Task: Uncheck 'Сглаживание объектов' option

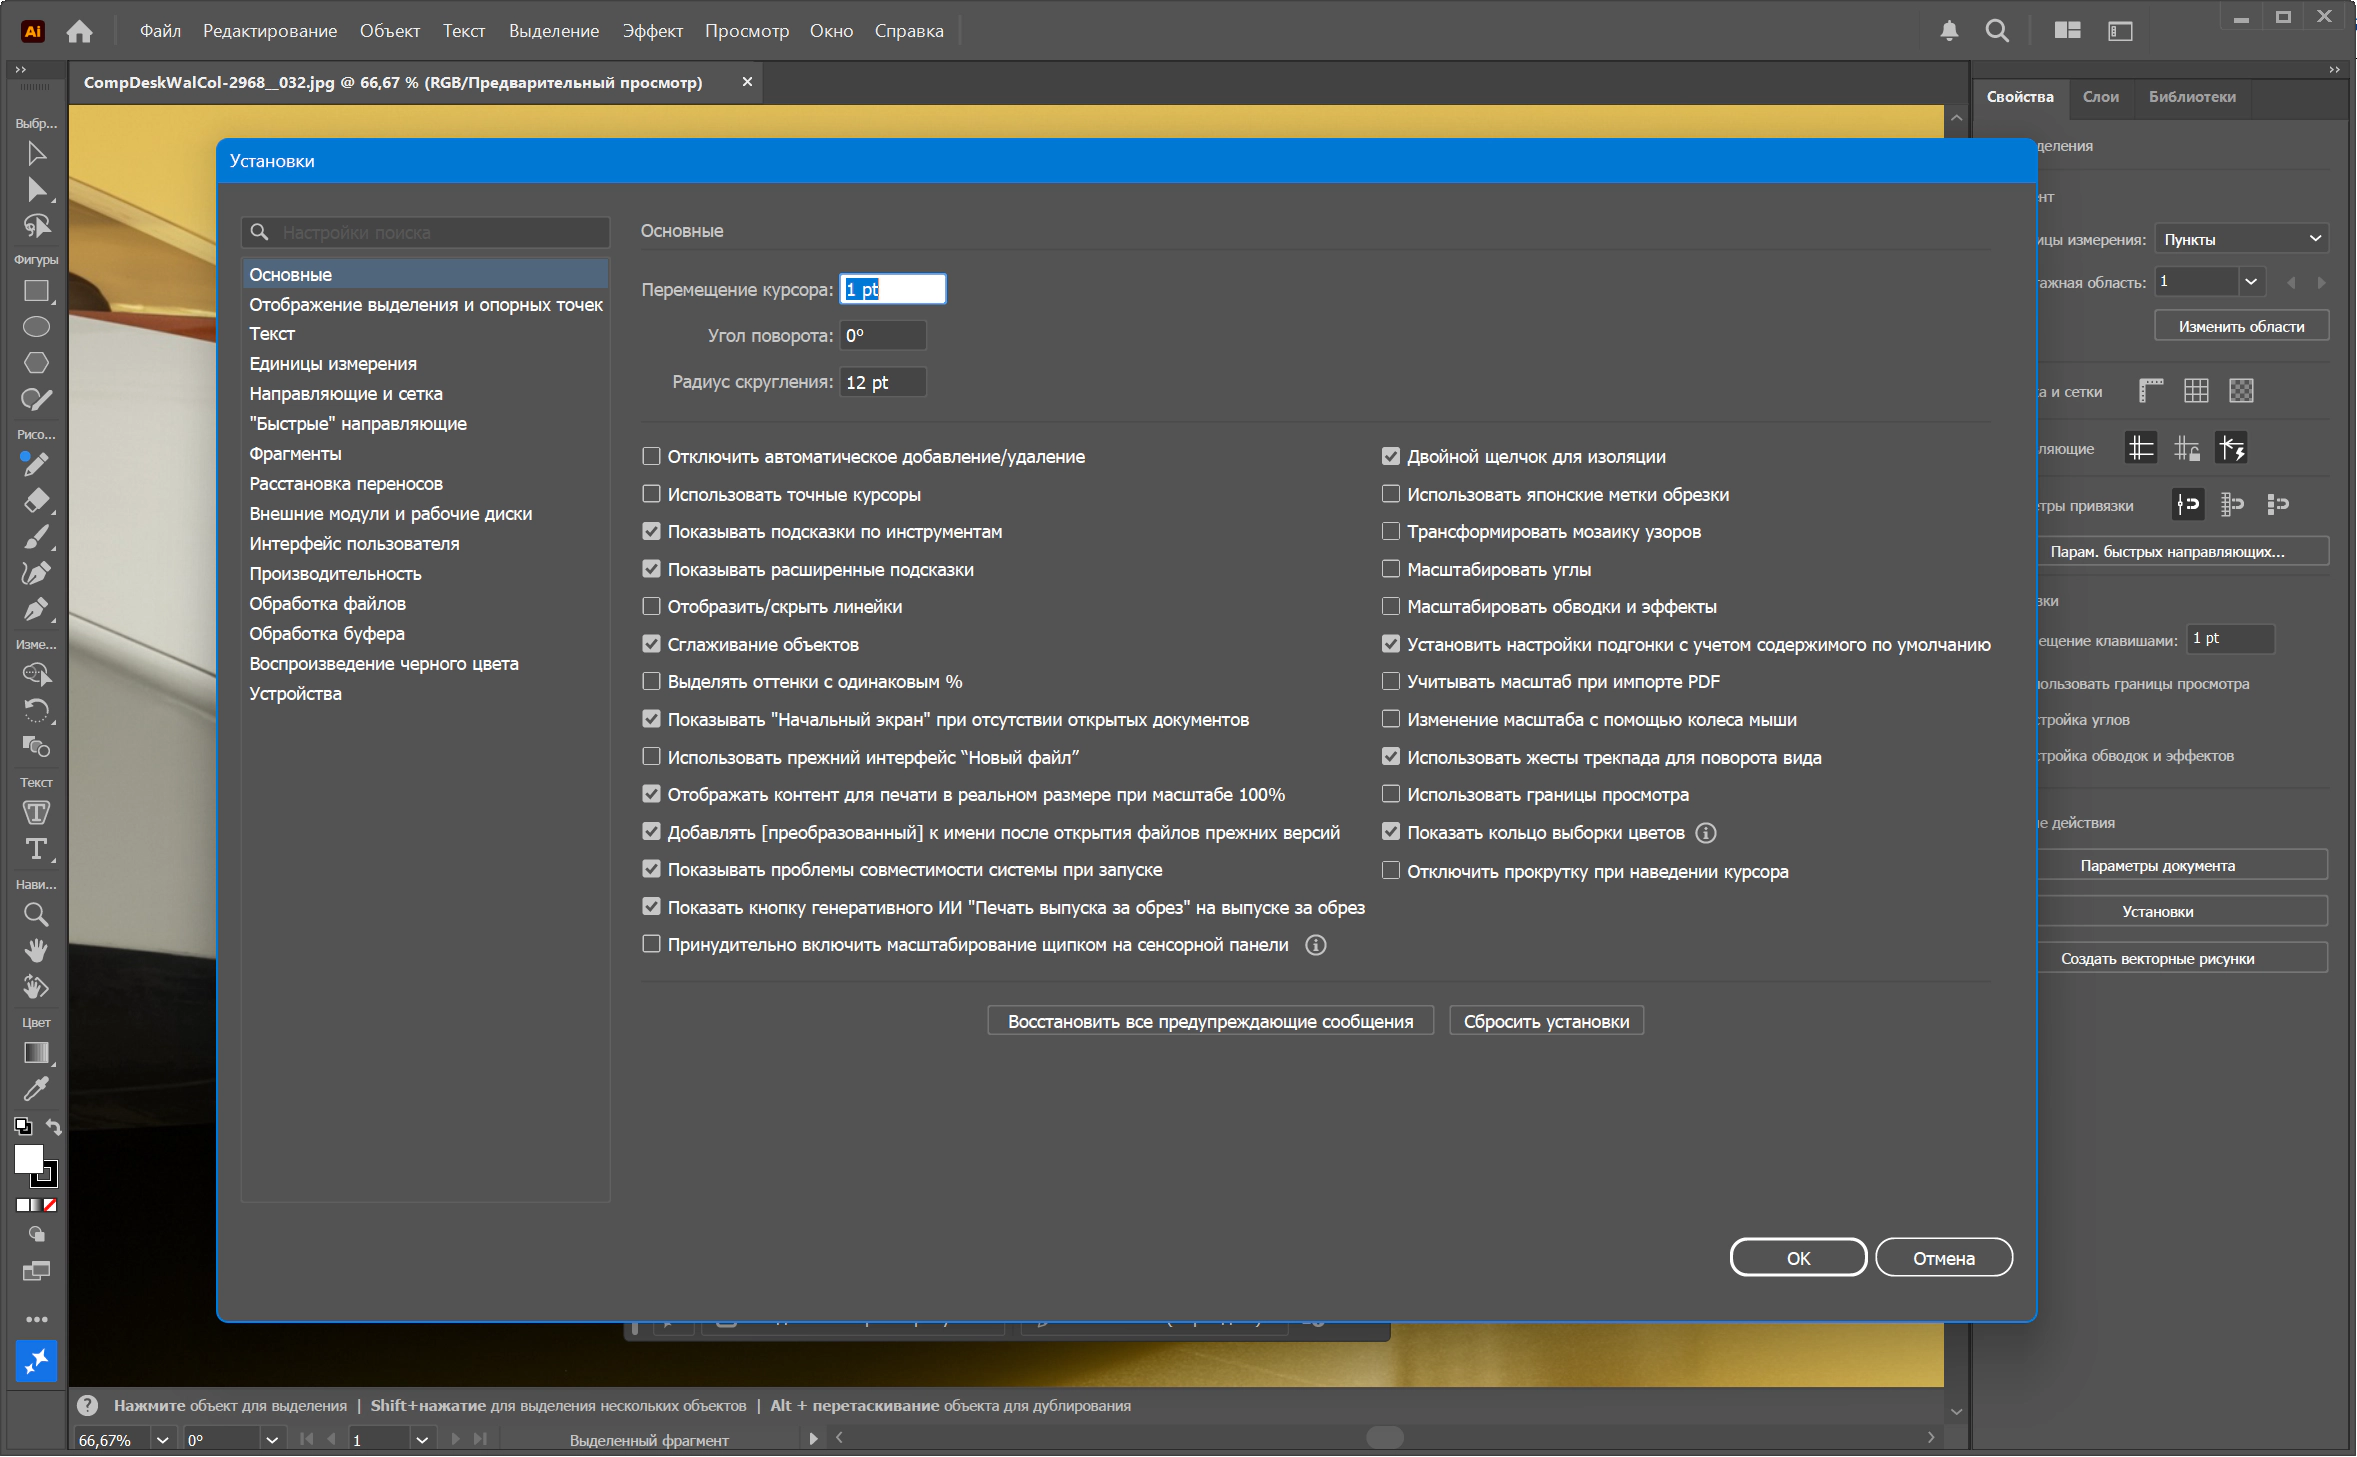Action: click(x=651, y=644)
